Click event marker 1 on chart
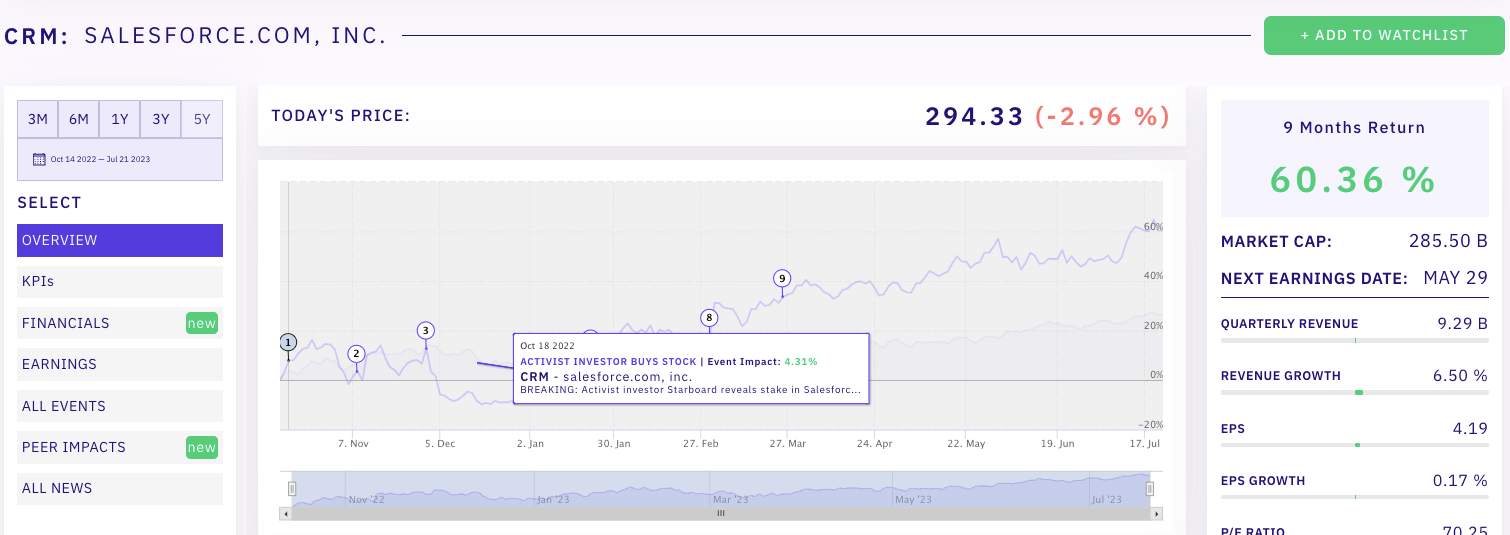This screenshot has height=535, width=1510. pos(288,342)
